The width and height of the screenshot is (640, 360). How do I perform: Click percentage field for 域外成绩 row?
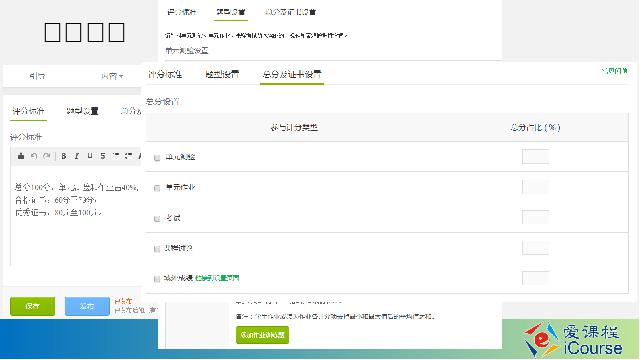click(535, 278)
